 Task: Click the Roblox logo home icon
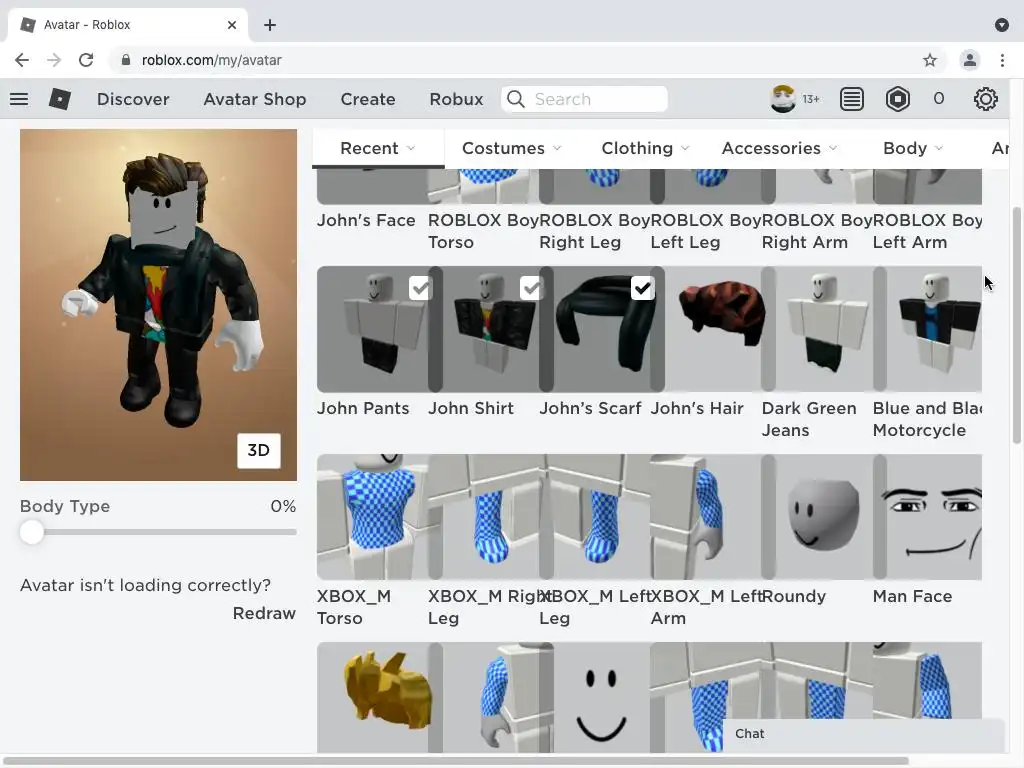tap(59, 99)
